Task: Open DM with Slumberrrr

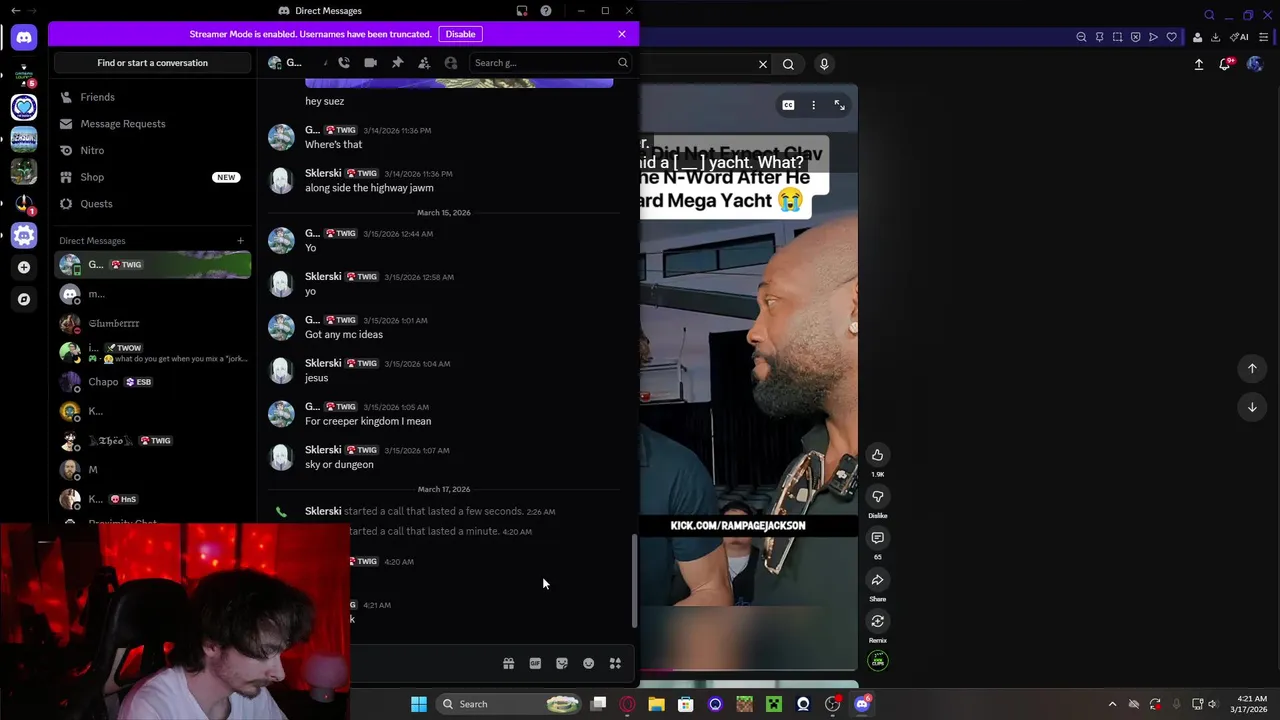Action: (152, 323)
